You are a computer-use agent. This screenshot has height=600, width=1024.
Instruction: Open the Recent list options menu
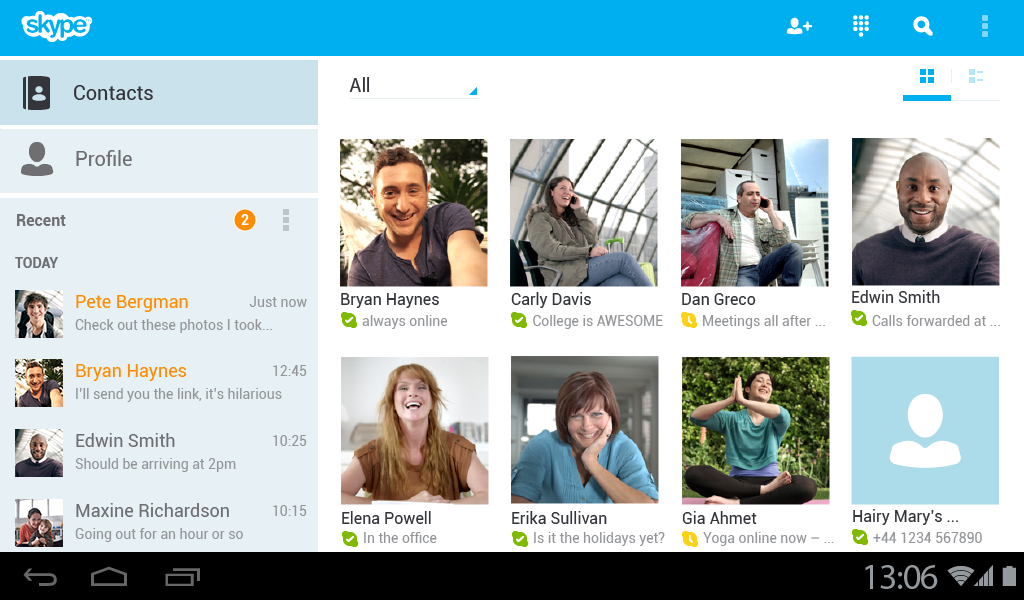285,220
